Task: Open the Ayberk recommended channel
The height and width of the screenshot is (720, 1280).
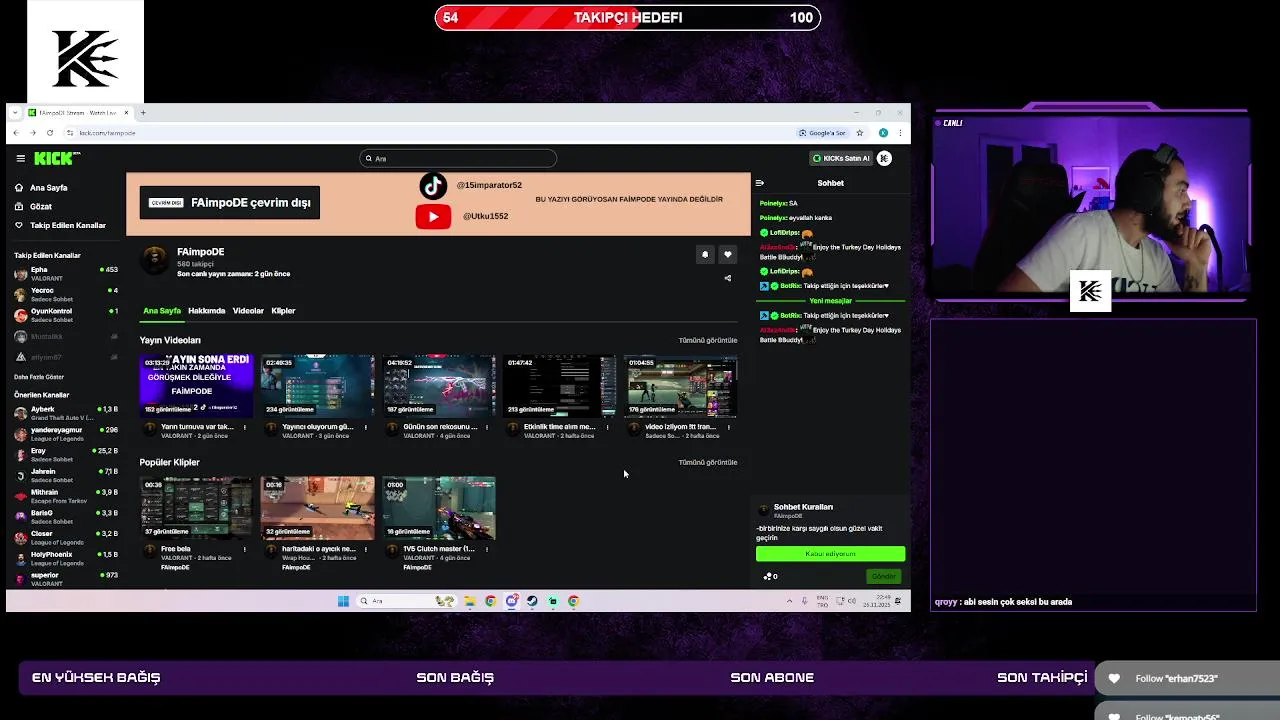Action: pos(66,413)
